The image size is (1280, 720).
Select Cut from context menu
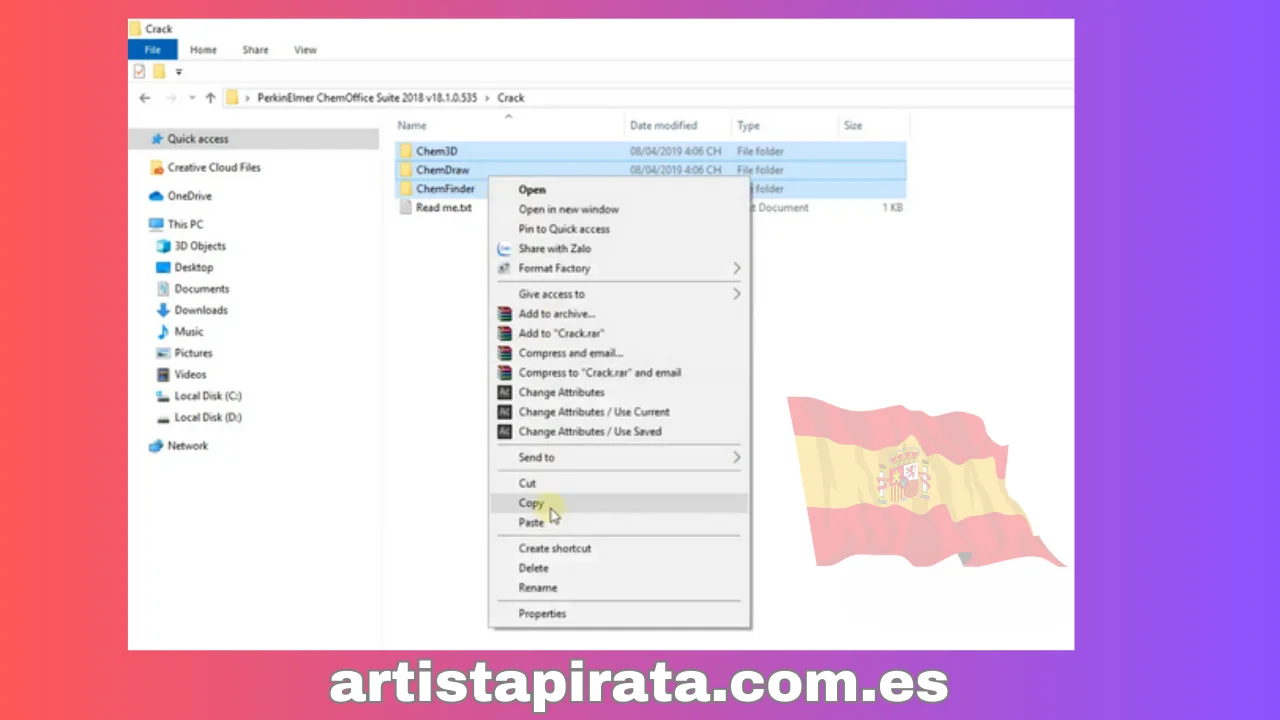tap(527, 483)
